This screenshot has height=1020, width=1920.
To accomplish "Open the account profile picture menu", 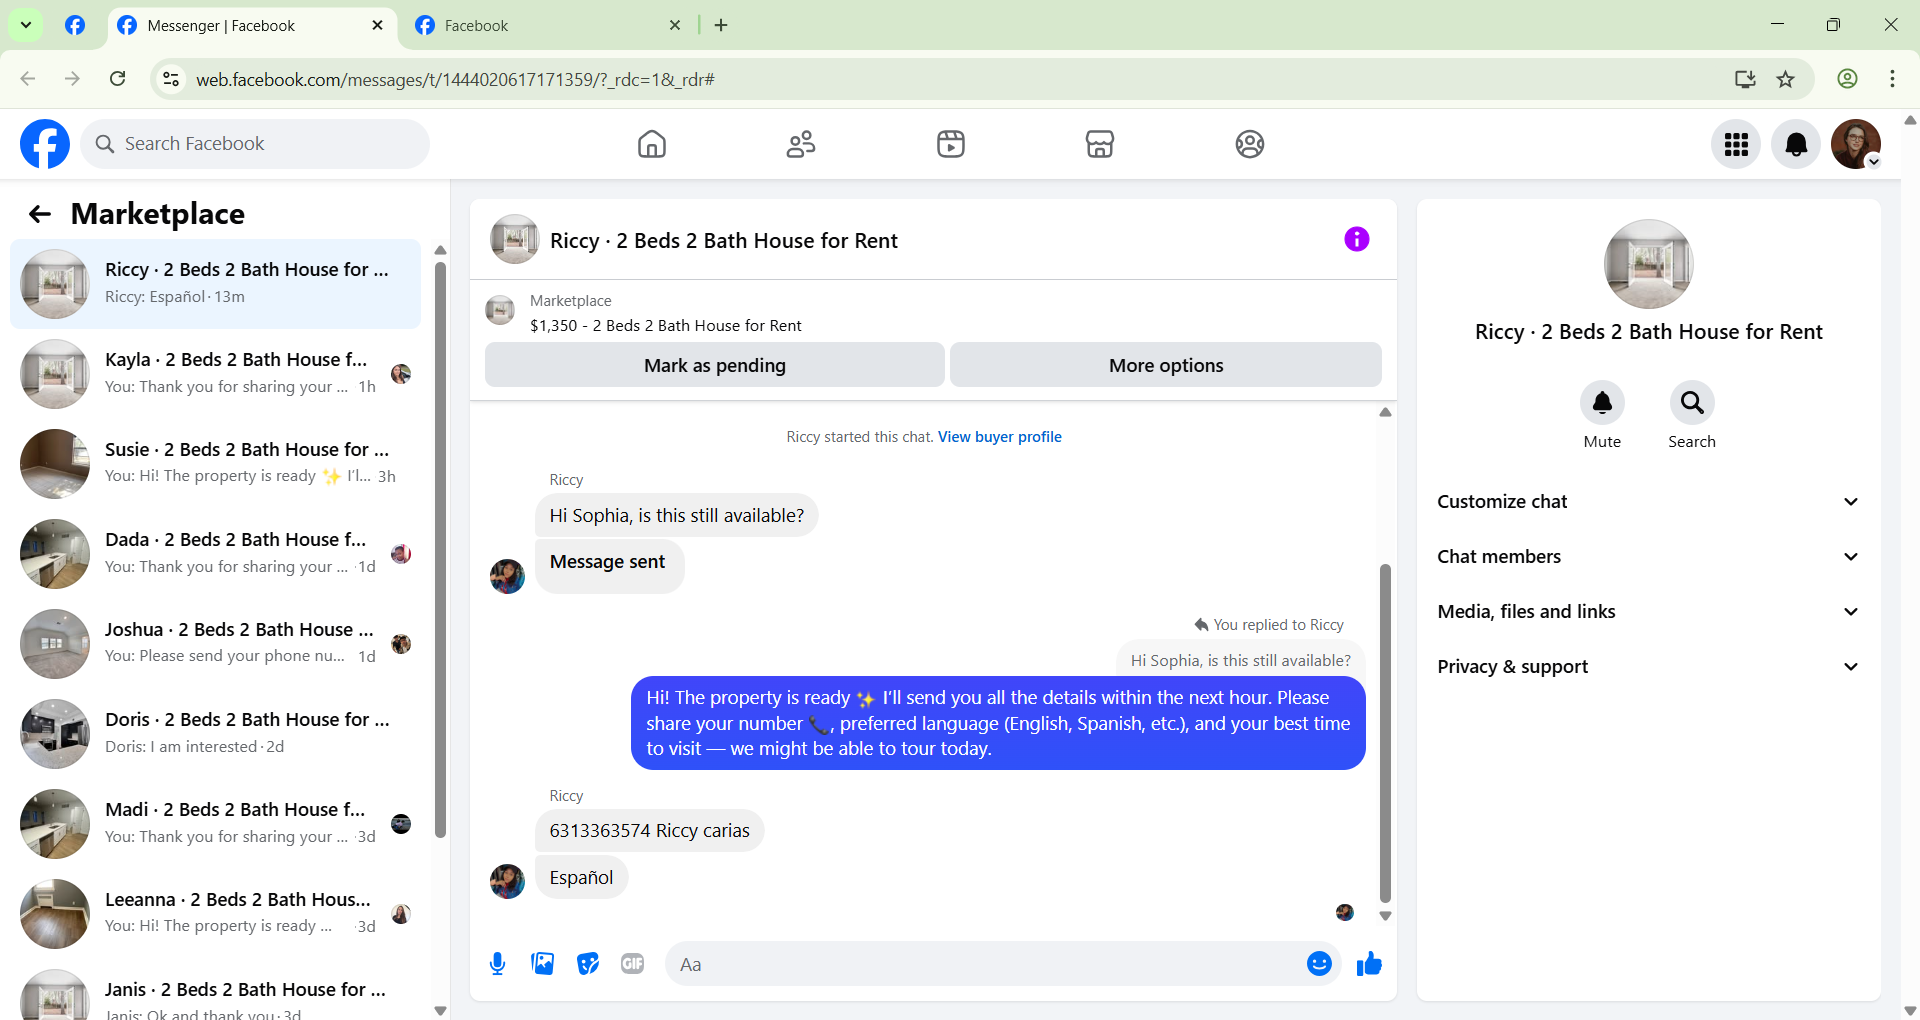I will tap(1856, 144).
